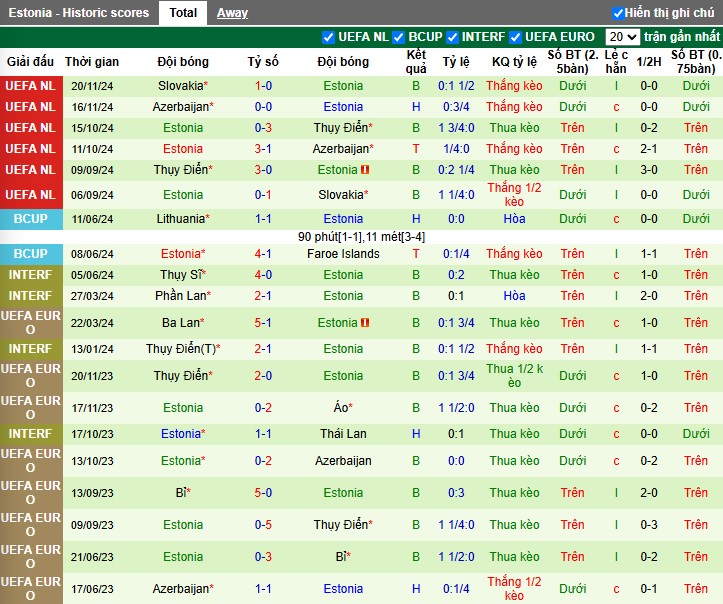This screenshot has height=604, width=723.
Task: Click Thụy Điển team in 15/10/24 row
Action: 343,128
